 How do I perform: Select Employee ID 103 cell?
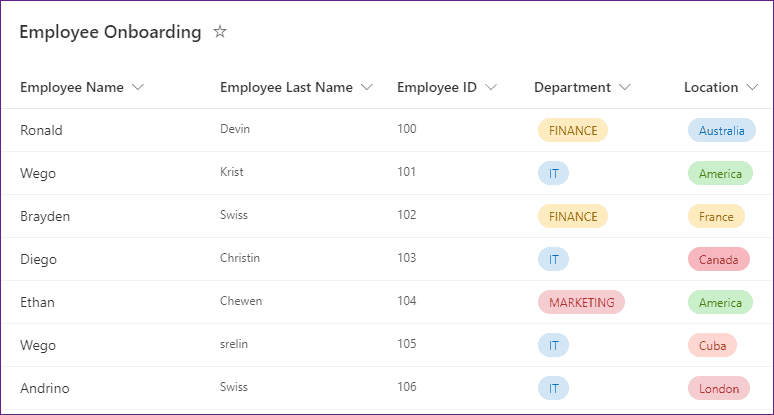[407, 258]
